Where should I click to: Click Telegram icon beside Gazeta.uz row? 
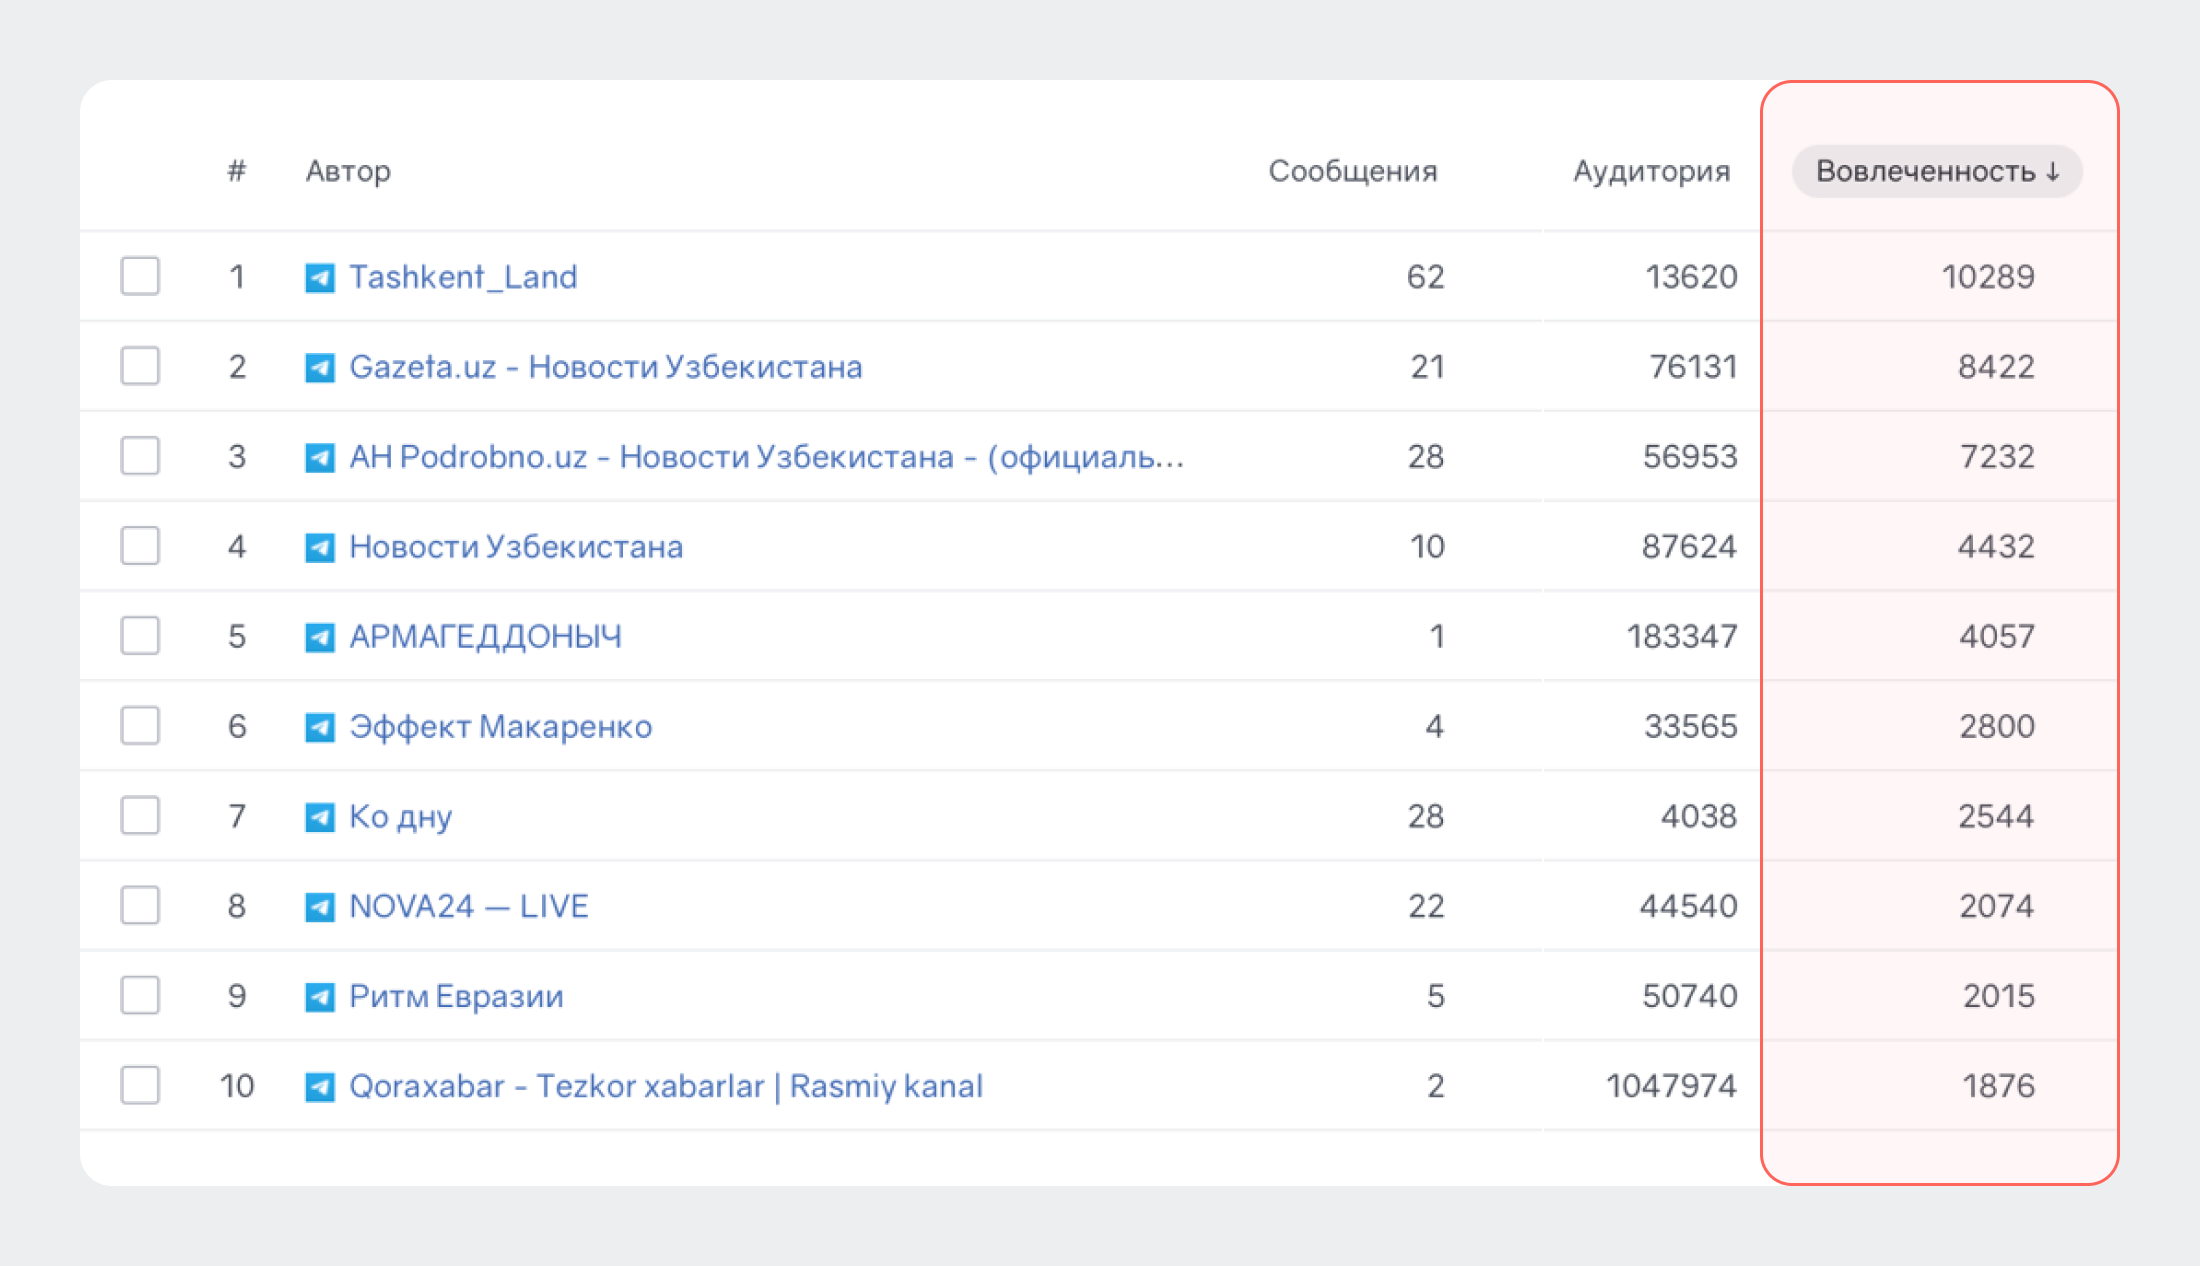[x=320, y=367]
